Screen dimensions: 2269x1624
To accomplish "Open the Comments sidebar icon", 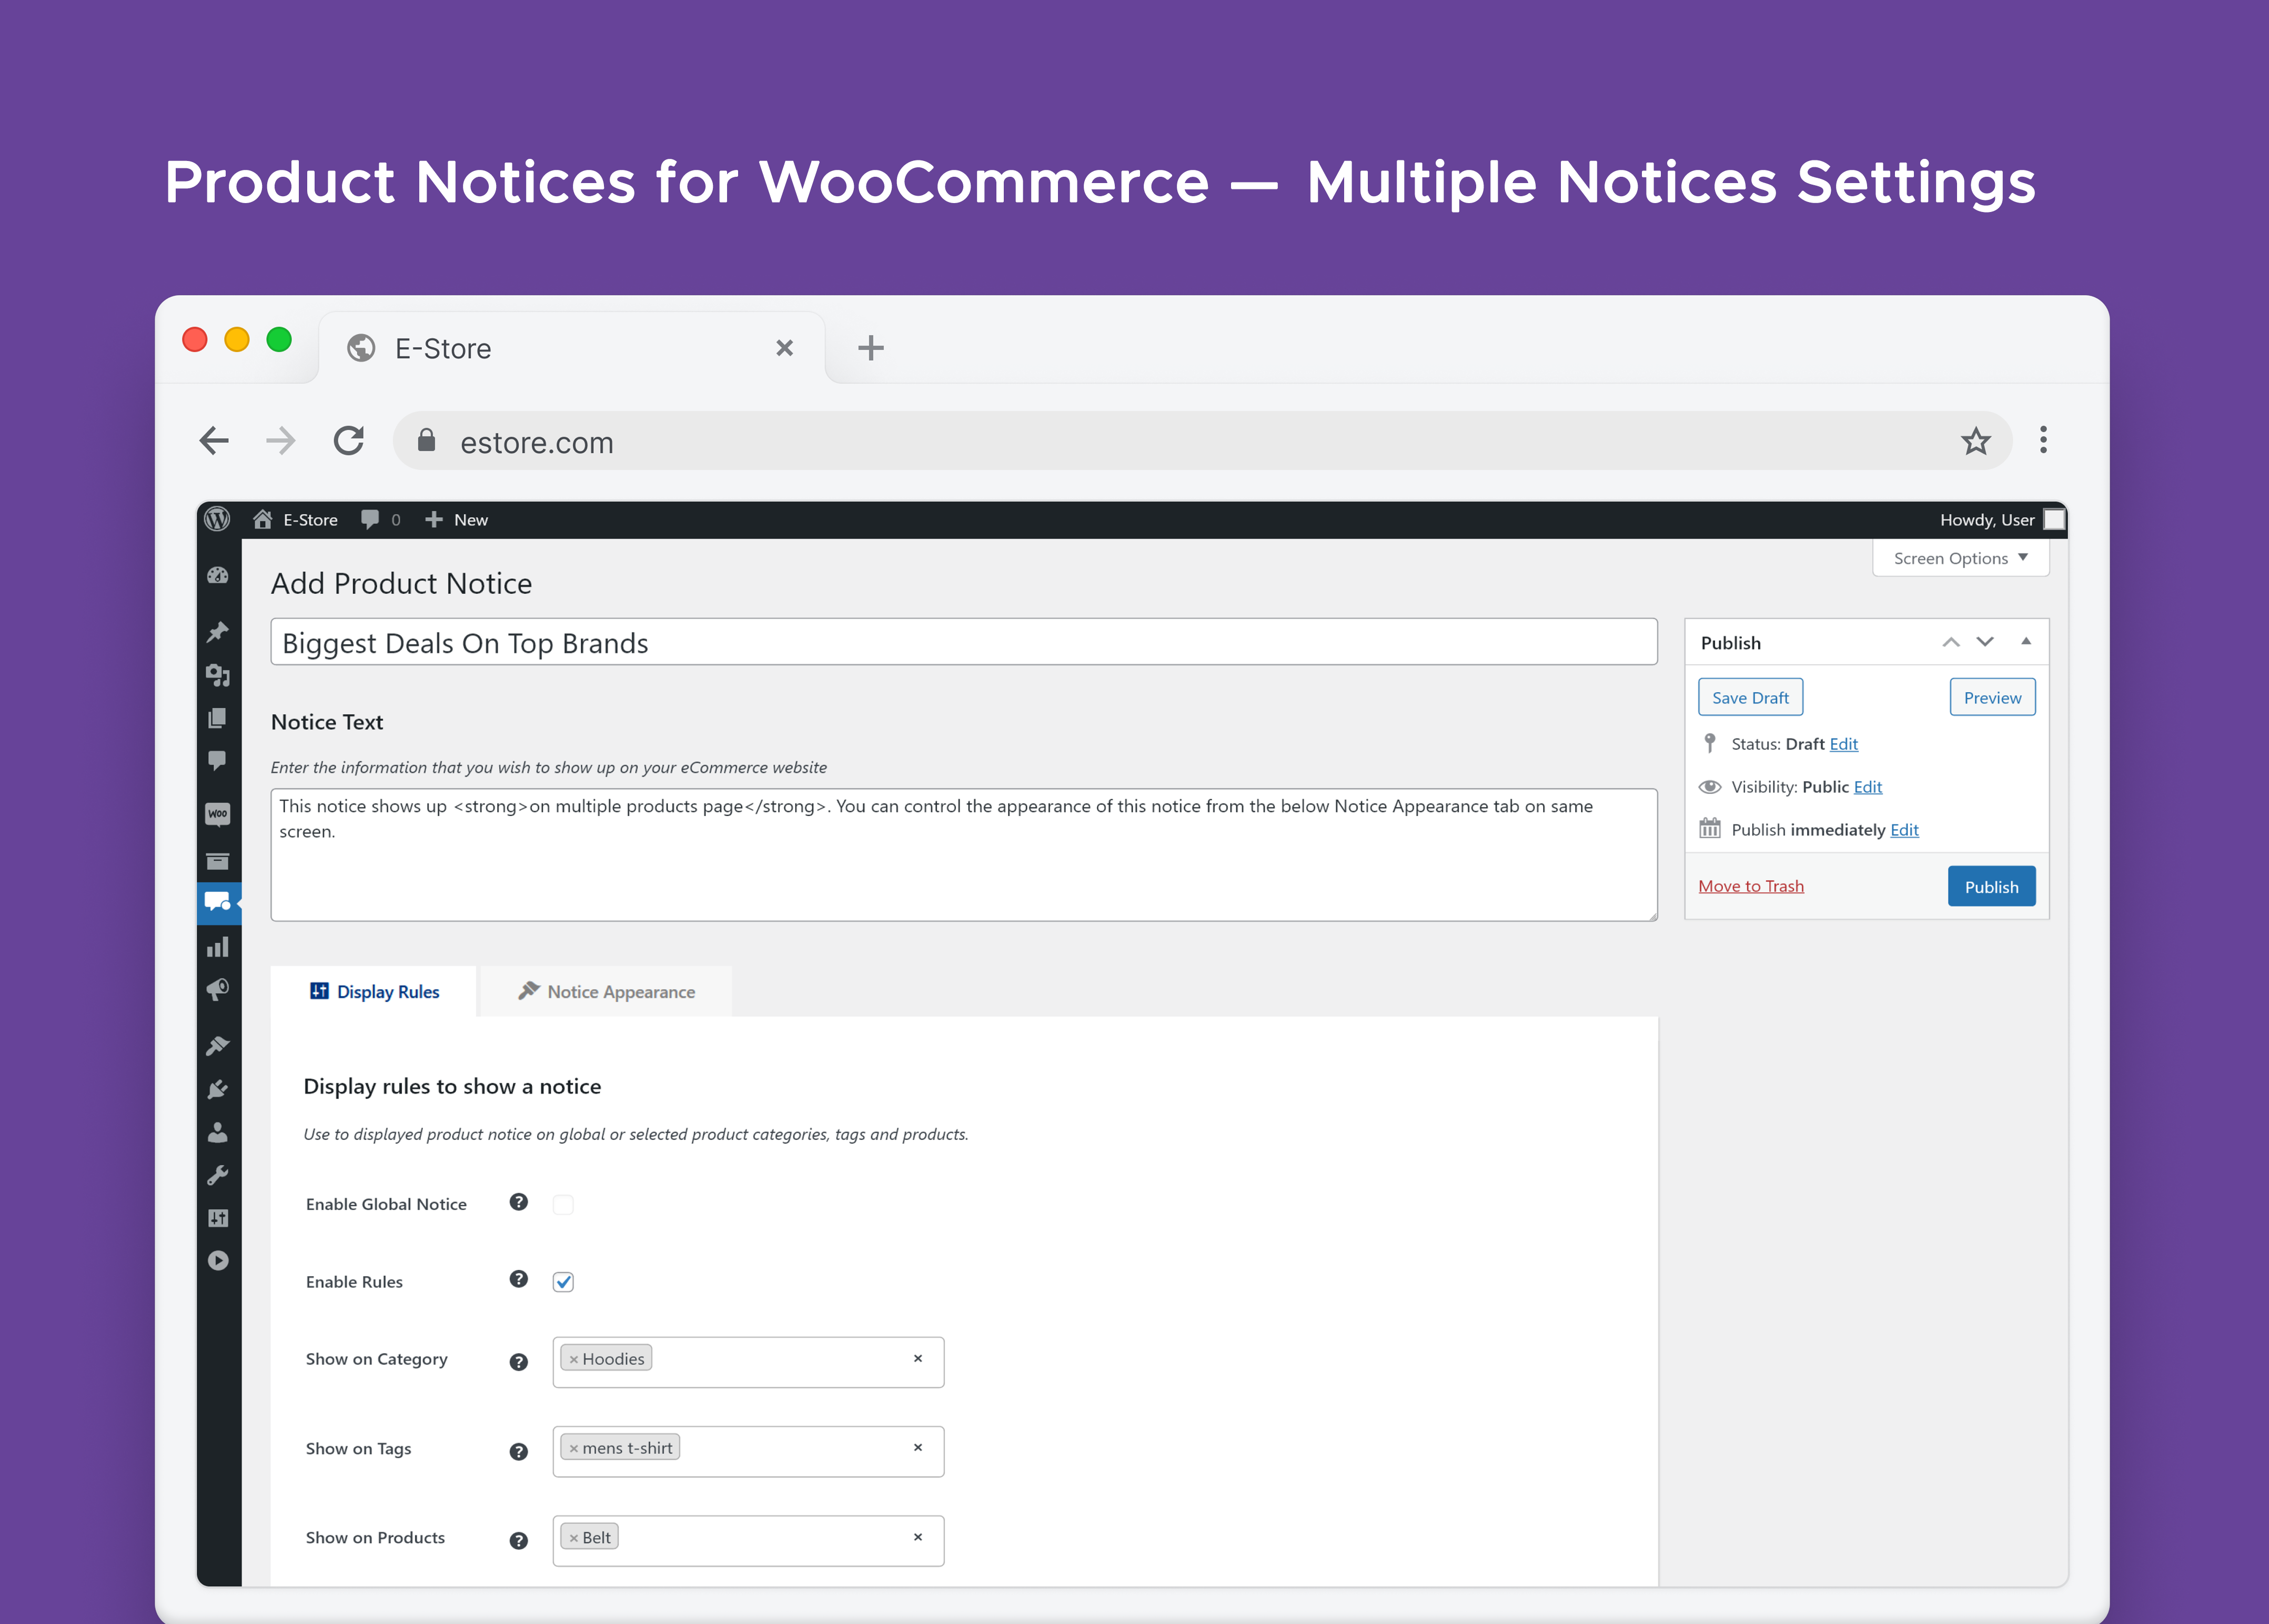I will [218, 760].
